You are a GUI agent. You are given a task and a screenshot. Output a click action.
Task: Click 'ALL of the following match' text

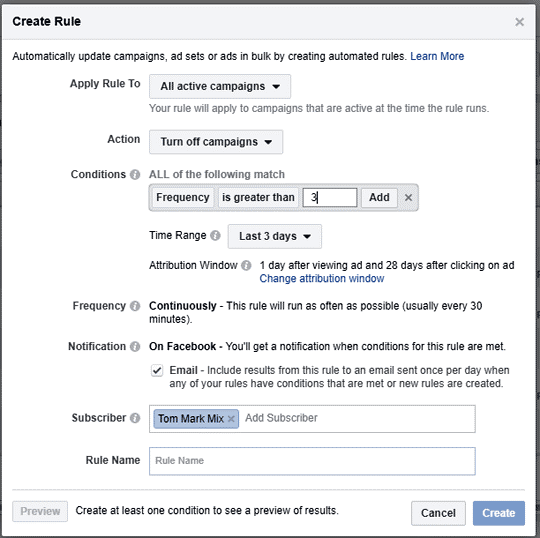pyautogui.click(x=217, y=175)
